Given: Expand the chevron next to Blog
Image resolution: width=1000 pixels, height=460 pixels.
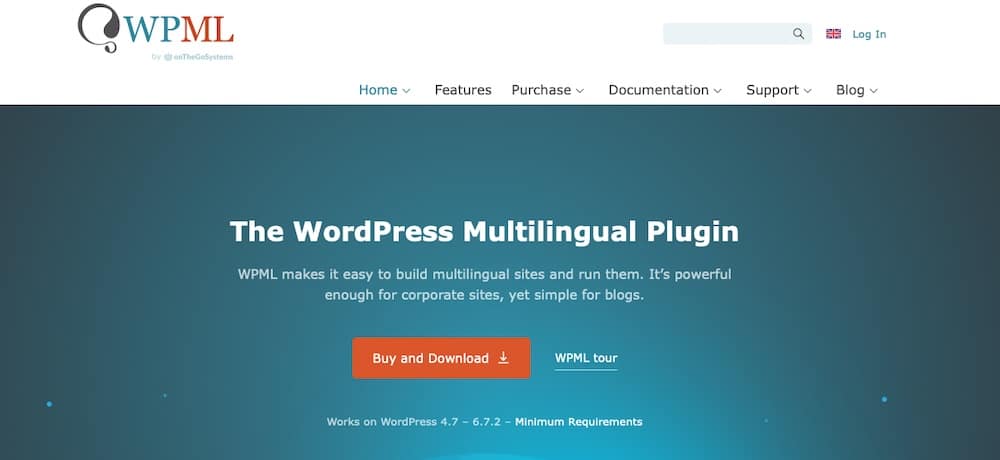Looking at the screenshot, I should coord(874,91).
